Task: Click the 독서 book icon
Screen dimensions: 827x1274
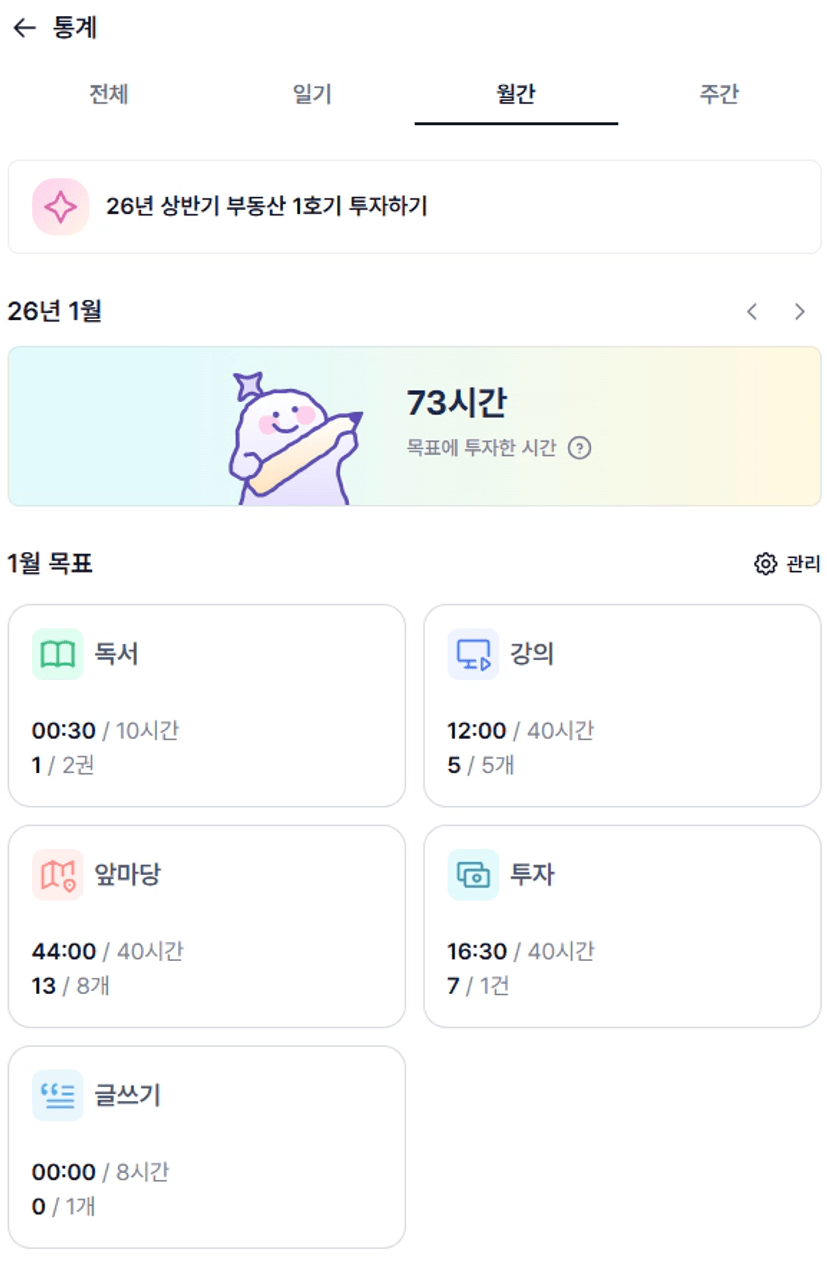Action: (57, 654)
